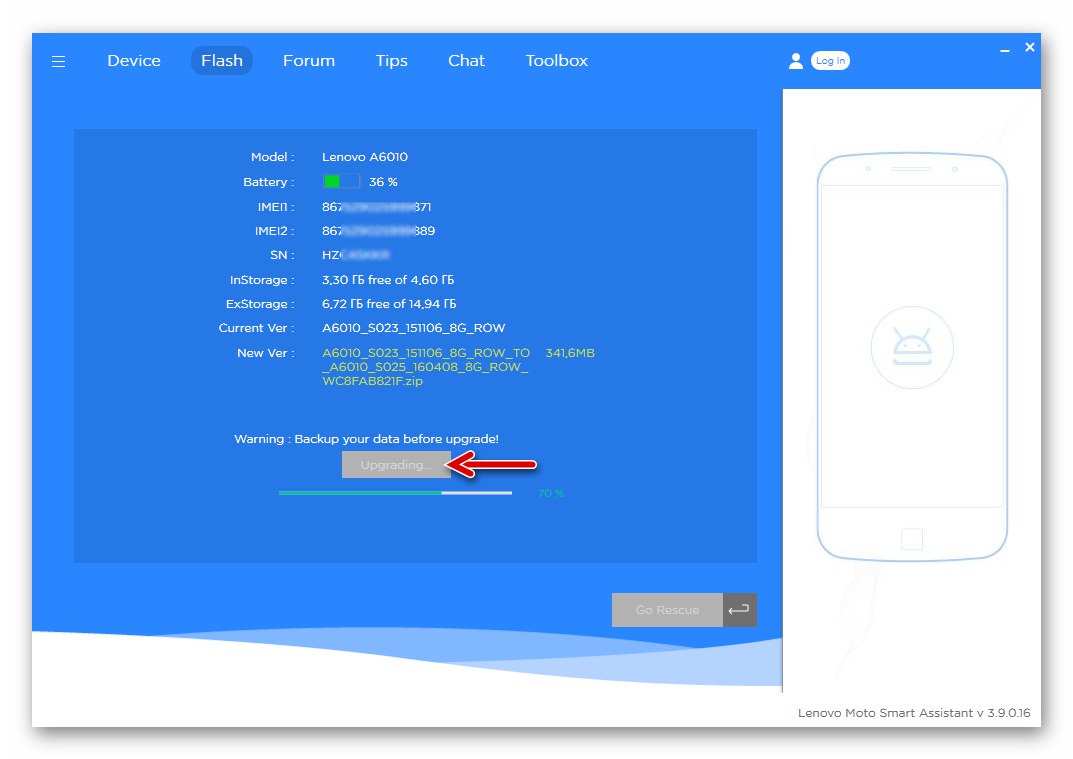Switch to the Device tab
The image size is (1073, 759).
pos(134,61)
